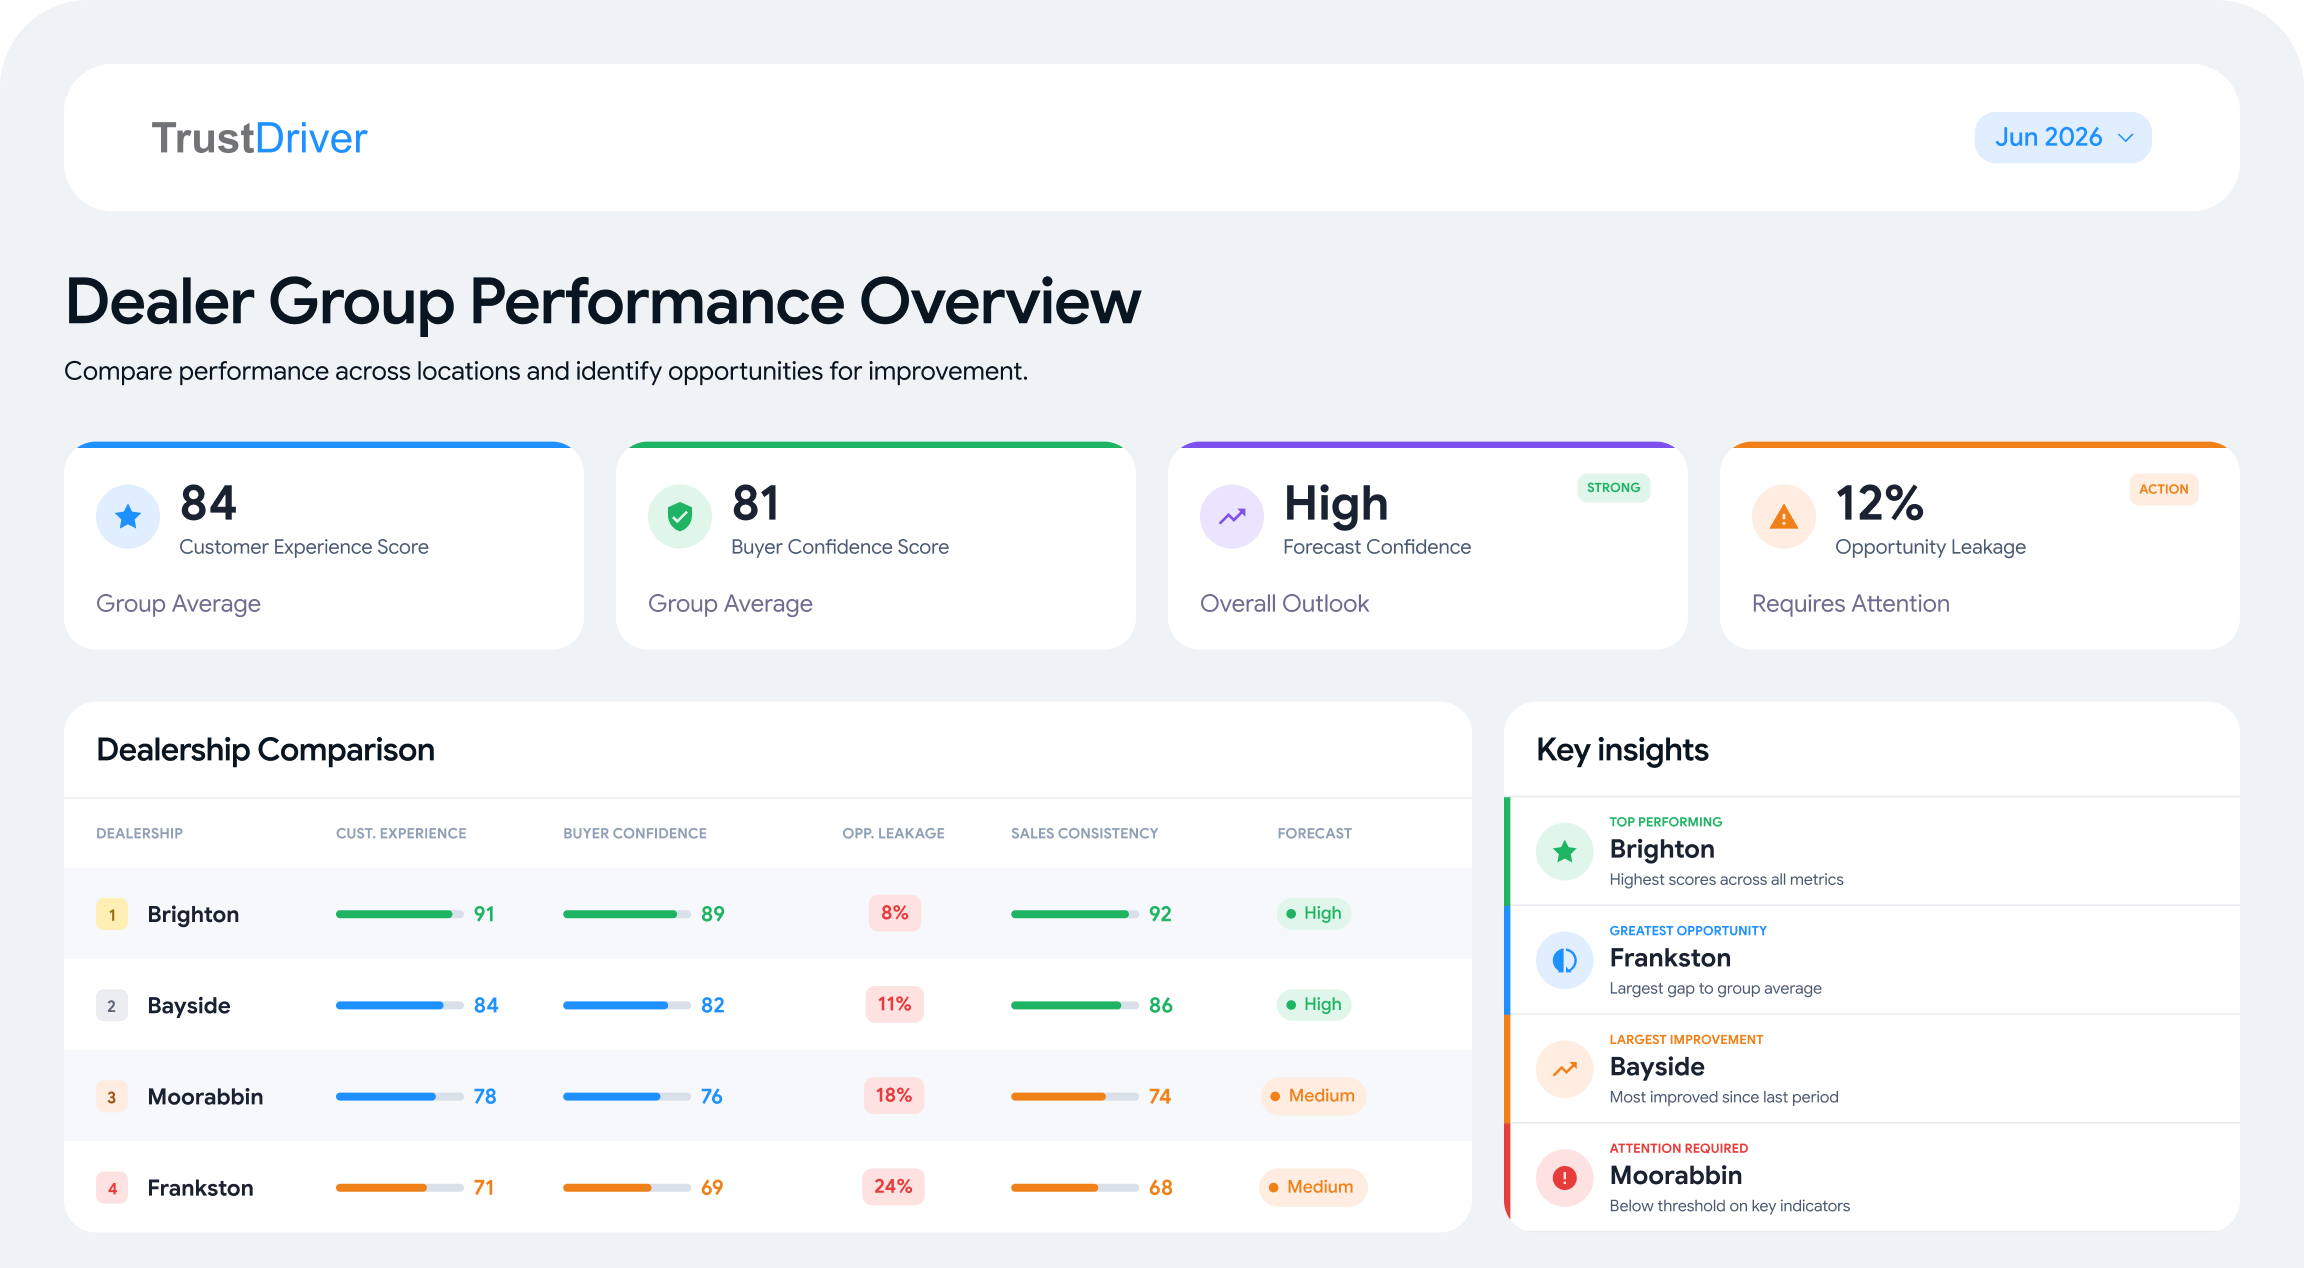Click the green star icon for Brighton insight
The height and width of the screenshot is (1268, 2304).
[1565, 852]
